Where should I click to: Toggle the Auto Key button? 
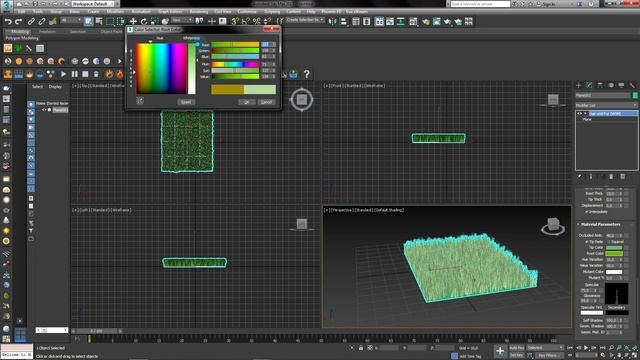[517, 348]
